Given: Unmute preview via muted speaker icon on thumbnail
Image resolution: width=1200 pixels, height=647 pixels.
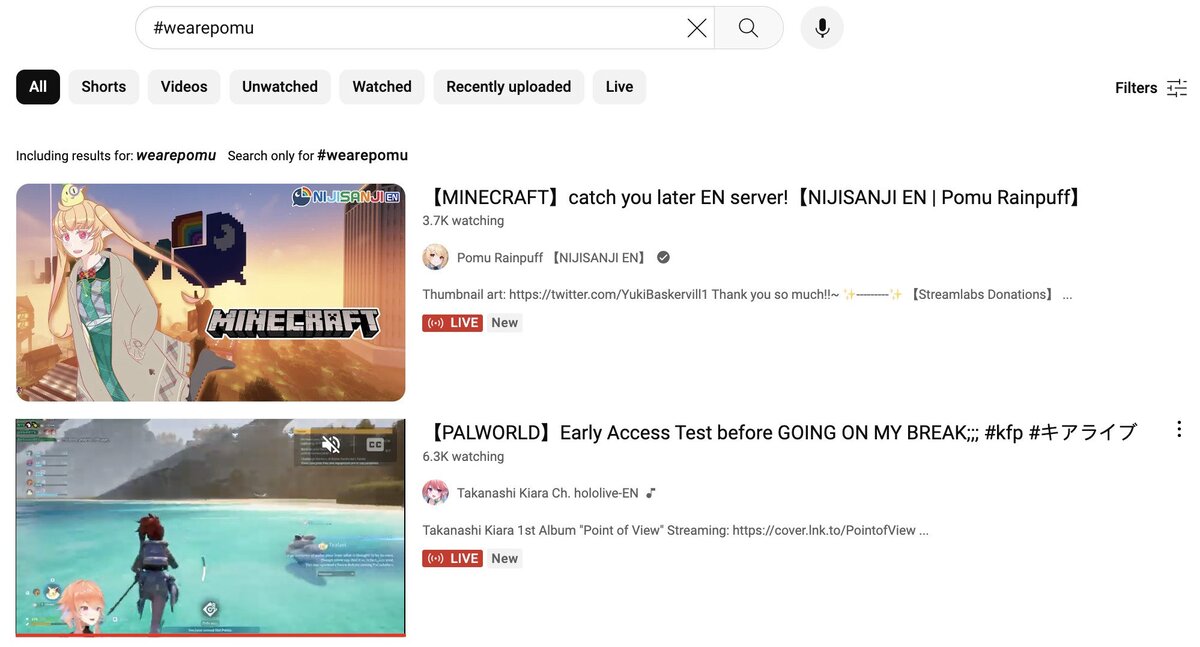Looking at the screenshot, I should pyautogui.click(x=331, y=444).
